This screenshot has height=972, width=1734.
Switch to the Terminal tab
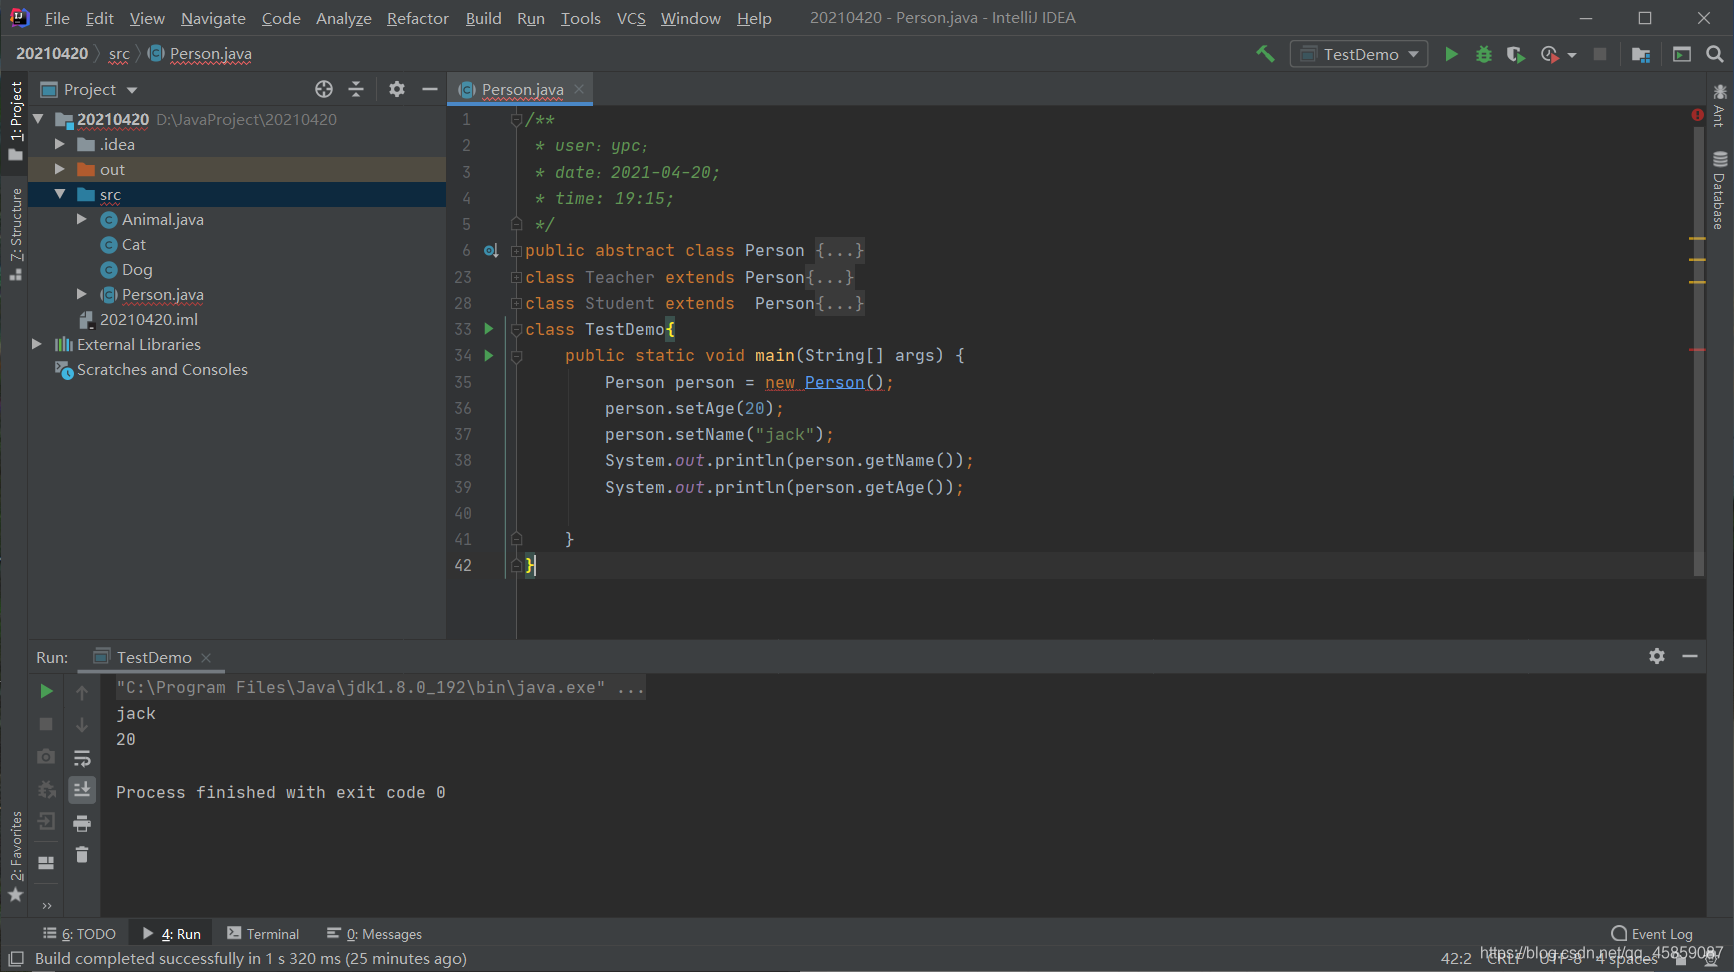point(263,934)
